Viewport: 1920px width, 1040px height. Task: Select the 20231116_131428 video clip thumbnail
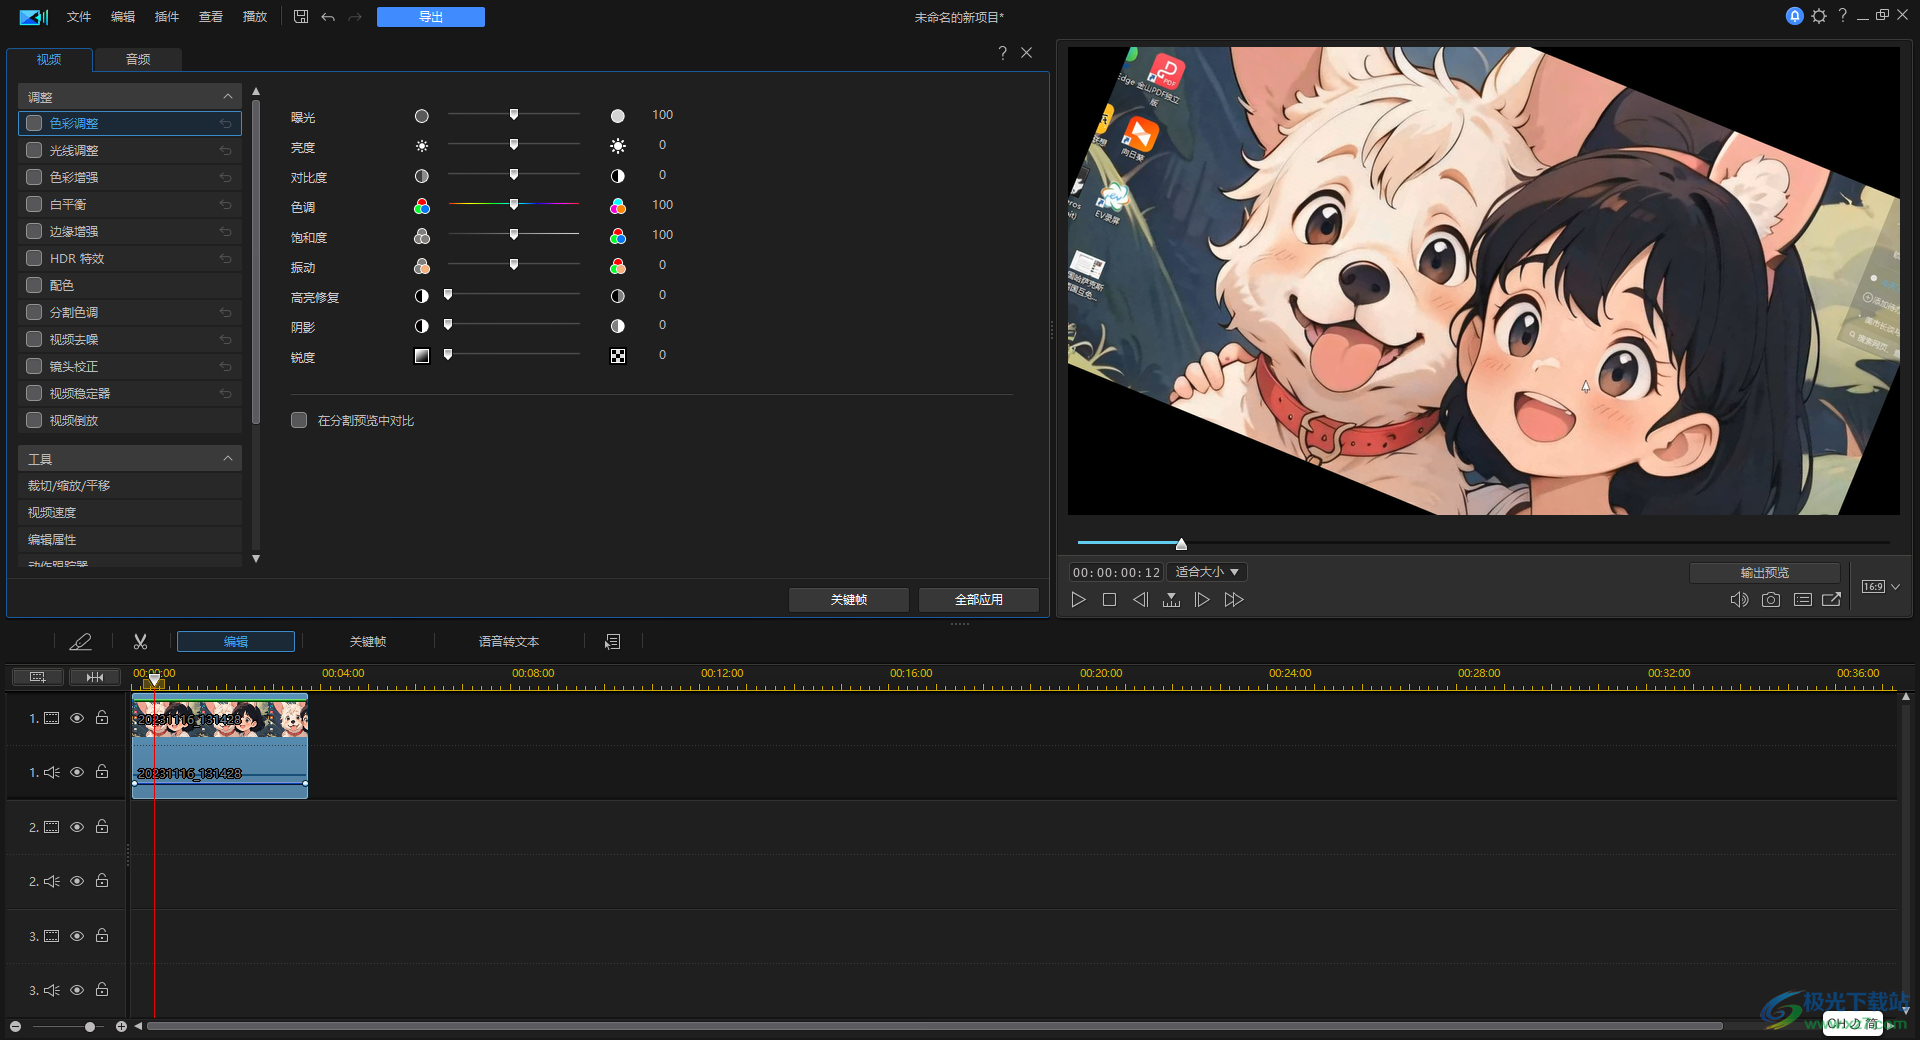click(x=220, y=719)
